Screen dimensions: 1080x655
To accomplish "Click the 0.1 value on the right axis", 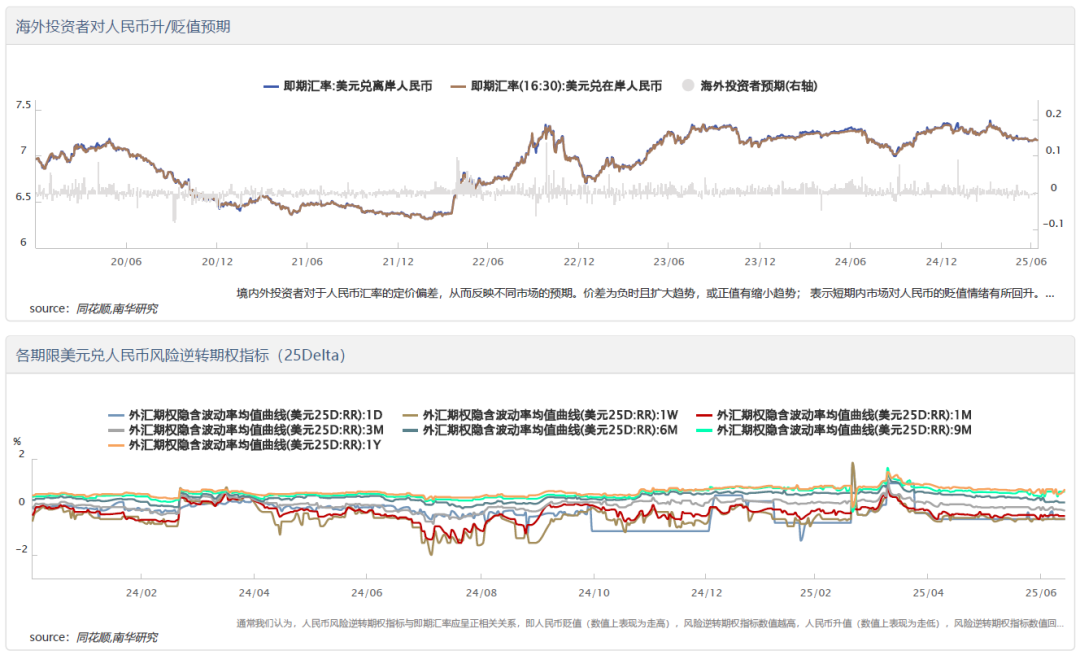I will [1053, 150].
